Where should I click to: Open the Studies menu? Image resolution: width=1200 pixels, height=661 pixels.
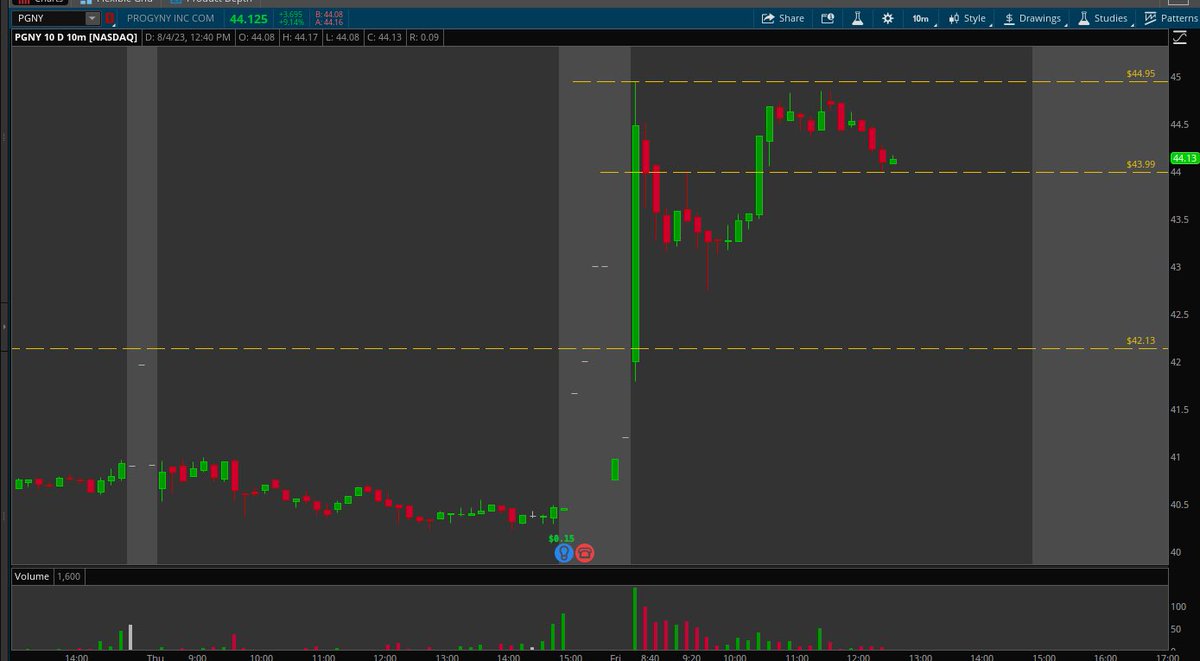click(x=1102, y=18)
